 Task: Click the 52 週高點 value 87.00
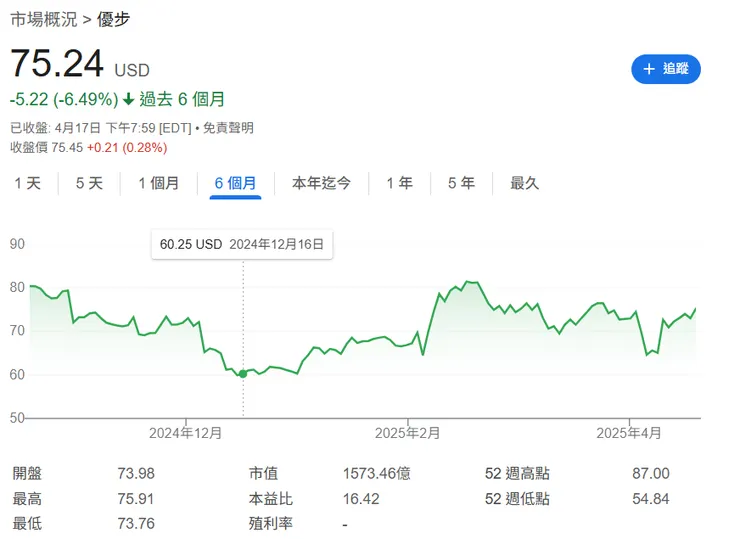(651, 473)
